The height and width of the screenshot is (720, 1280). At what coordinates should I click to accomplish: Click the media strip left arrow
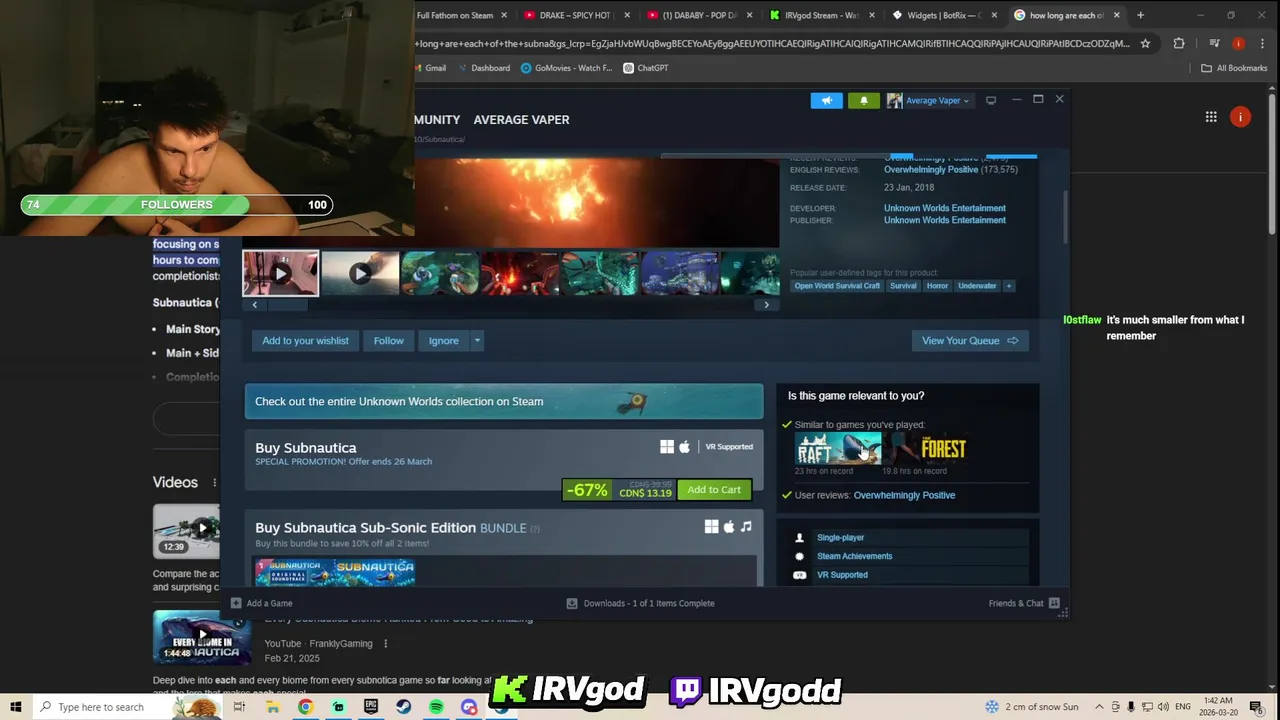pos(254,305)
